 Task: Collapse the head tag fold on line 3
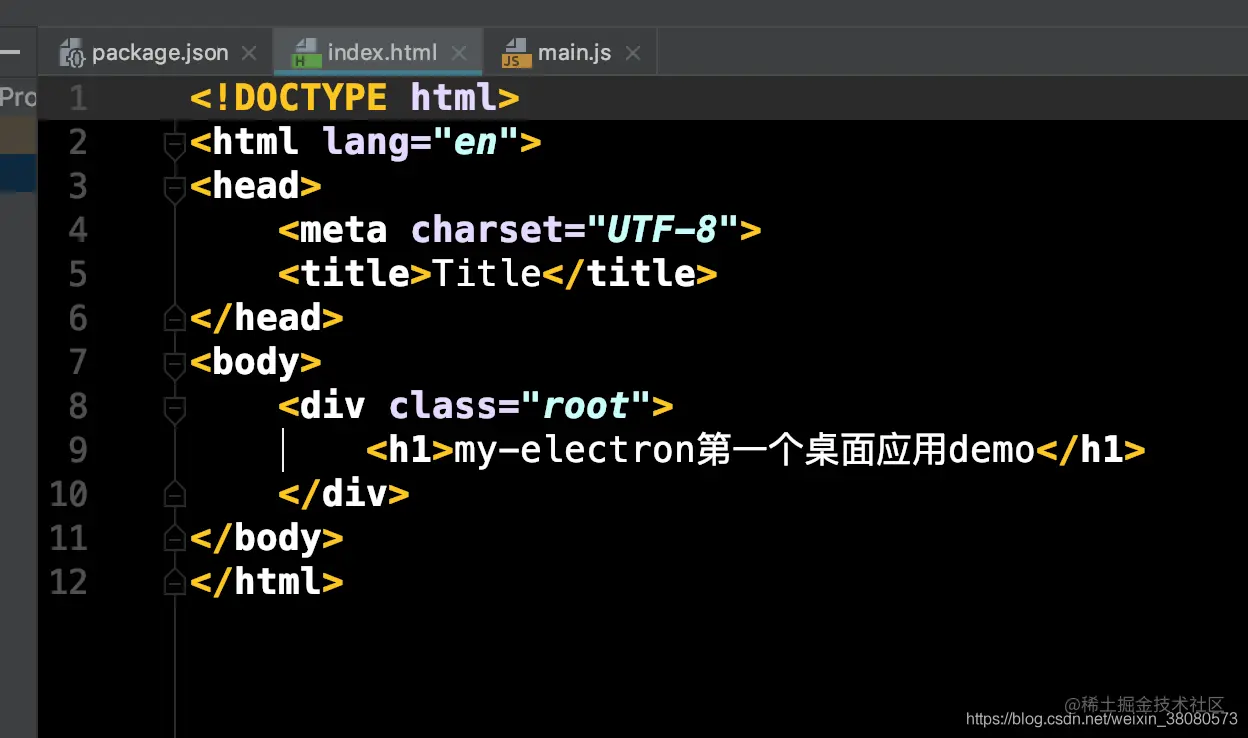[x=175, y=189]
